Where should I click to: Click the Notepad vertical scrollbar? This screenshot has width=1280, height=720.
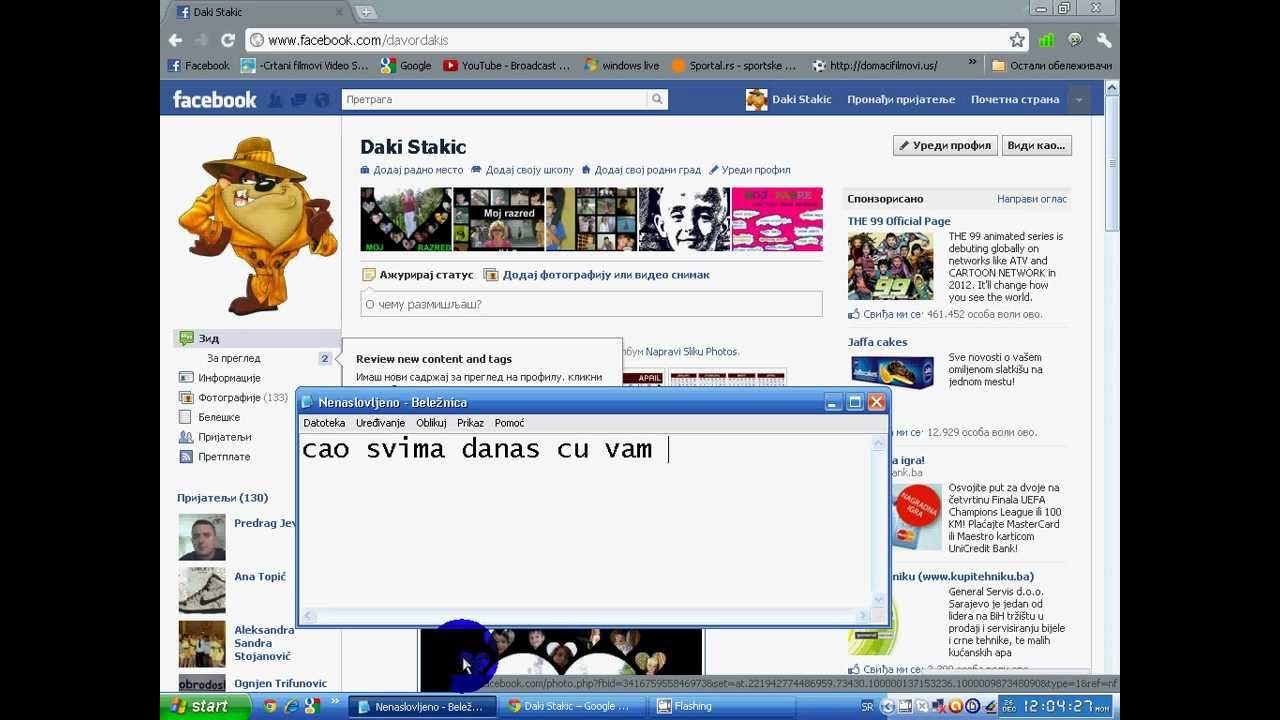879,522
